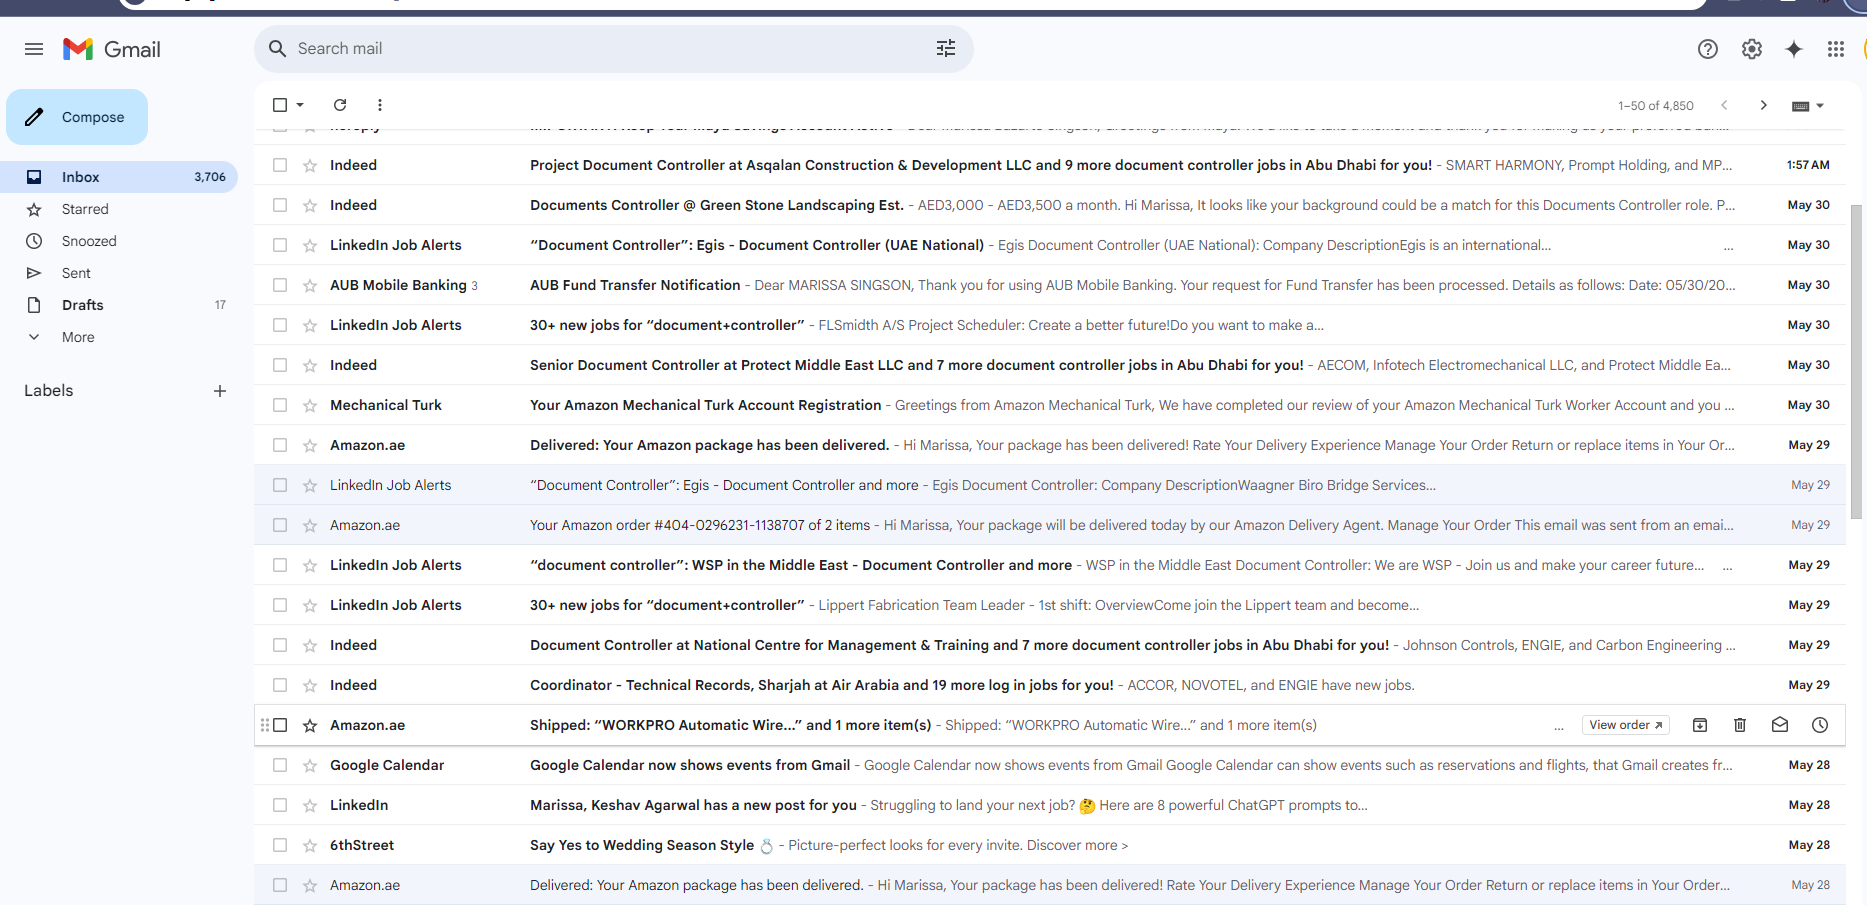Open the National Centre for Management email
The width and height of the screenshot is (1867, 905).
click(x=1050, y=645)
